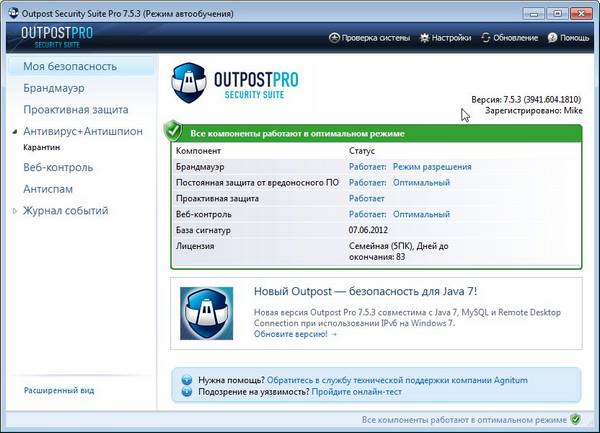Screen dimensions: 600x433
Task: Minimize the Outpost window
Action: click(x=534, y=13)
